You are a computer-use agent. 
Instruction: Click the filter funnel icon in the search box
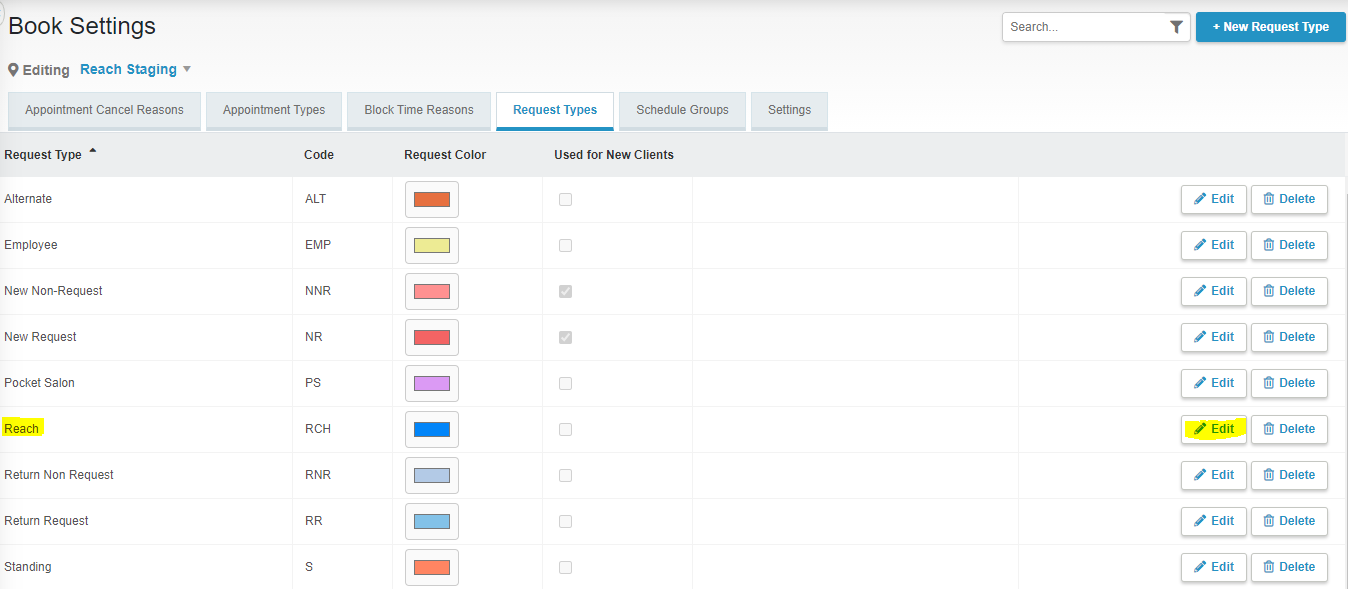tap(1176, 27)
